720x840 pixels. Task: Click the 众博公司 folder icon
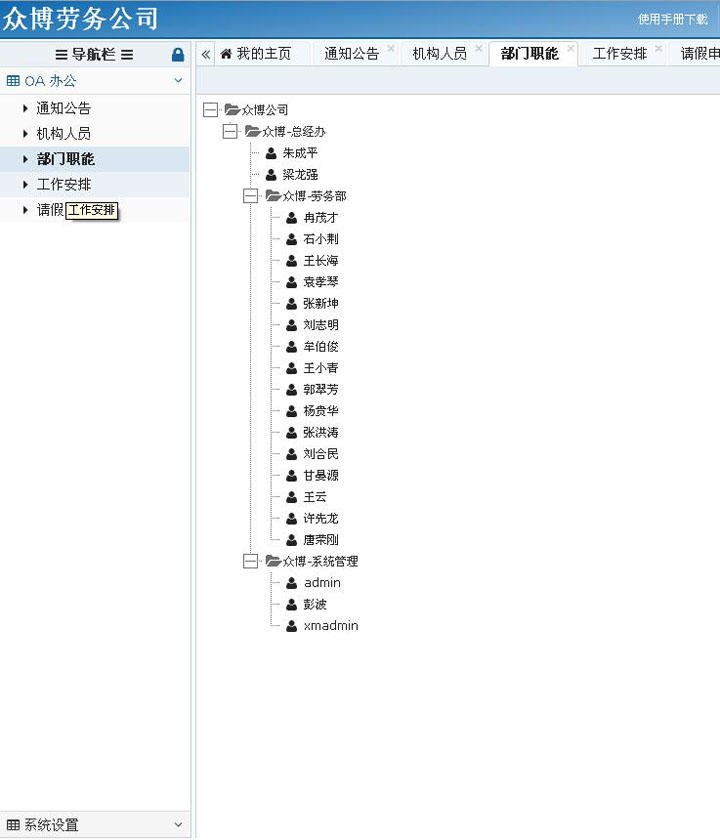(x=232, y=110)
